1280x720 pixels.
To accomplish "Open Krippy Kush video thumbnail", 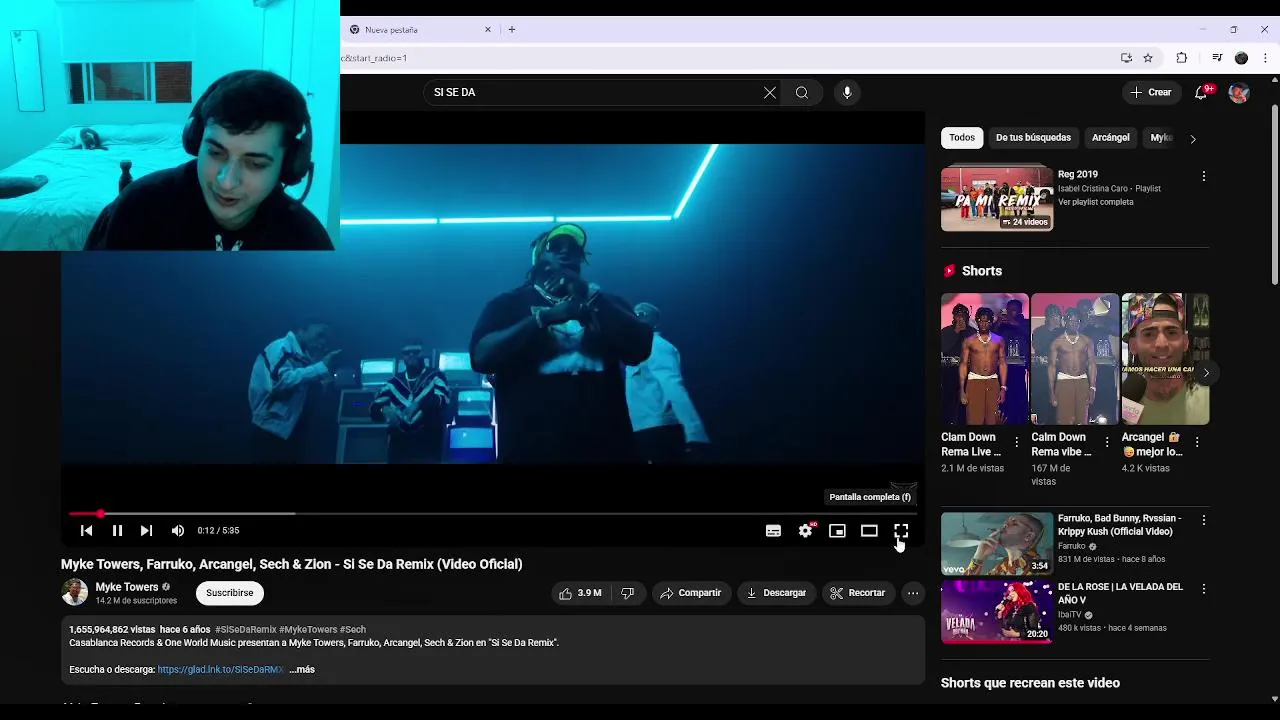I will pyautogui.click(x=997, y=543).
